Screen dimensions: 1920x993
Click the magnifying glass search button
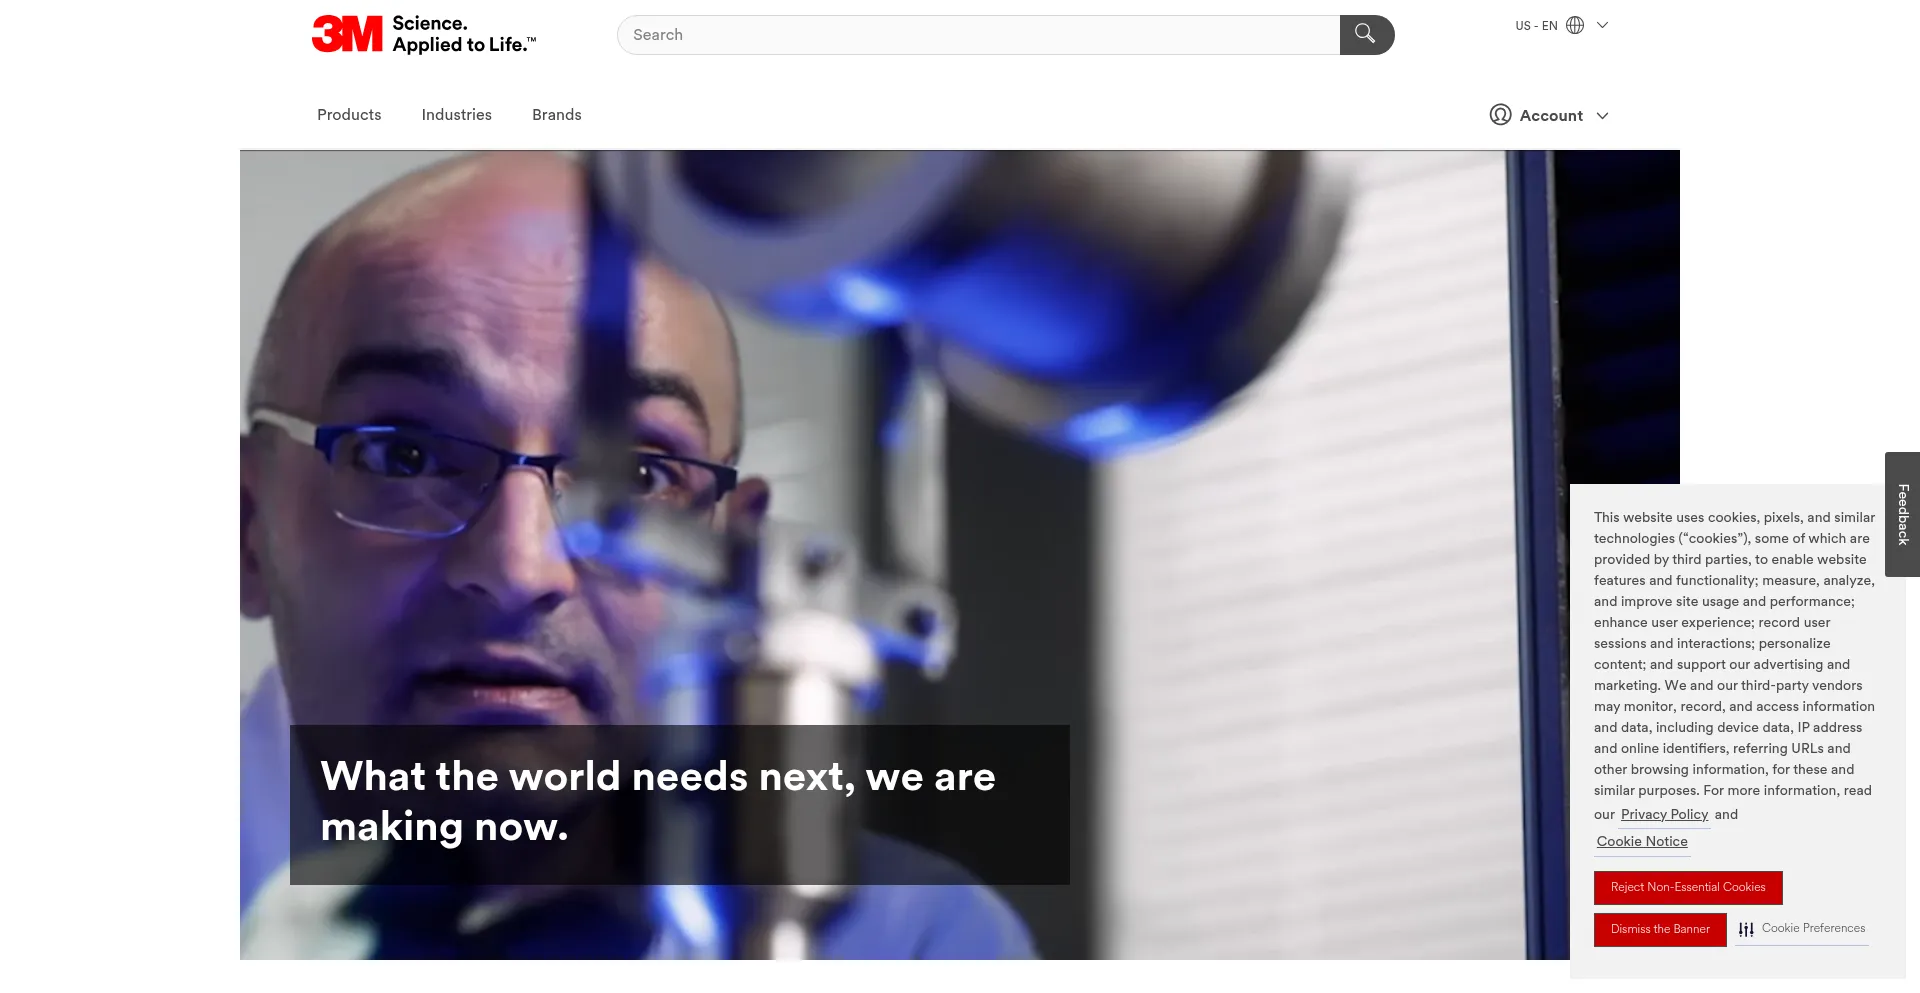[1366, 35]
